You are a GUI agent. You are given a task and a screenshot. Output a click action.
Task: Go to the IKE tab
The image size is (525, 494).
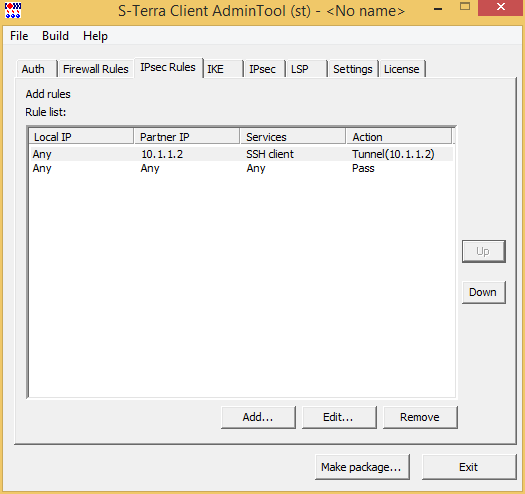pyautogui.click(x=223, y=69)
